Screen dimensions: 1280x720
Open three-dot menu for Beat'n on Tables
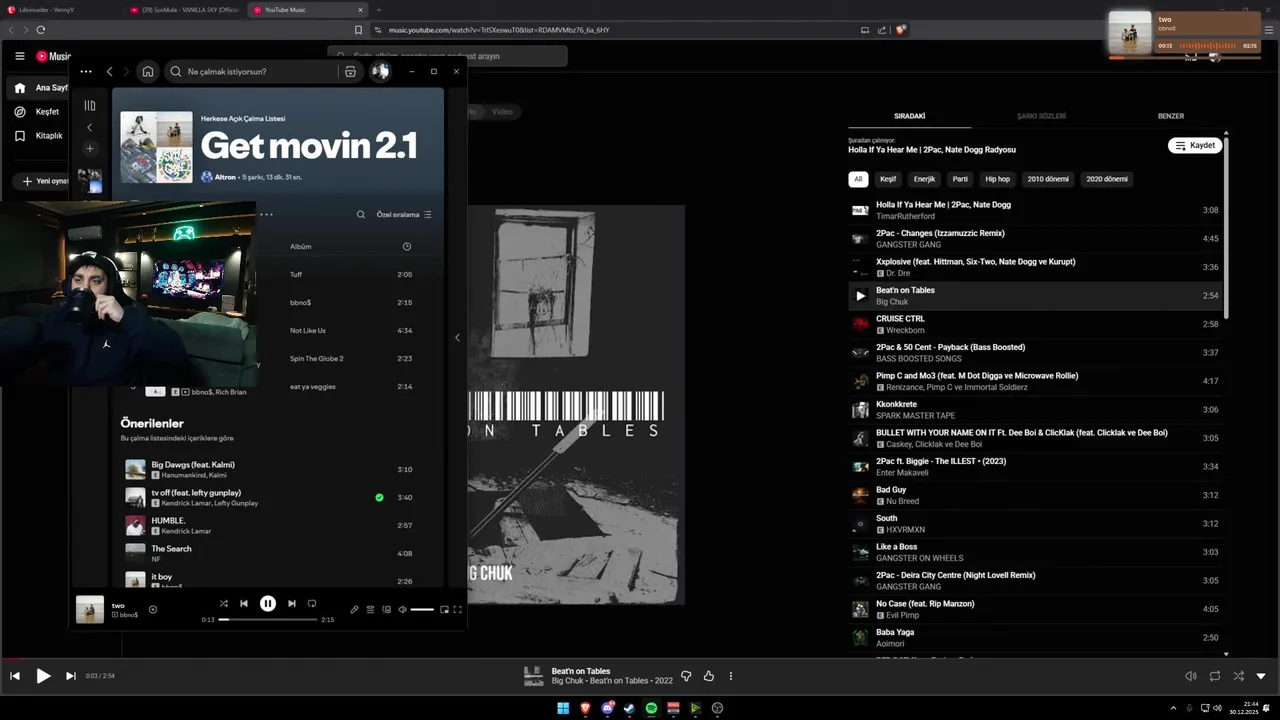pos(731,676)
